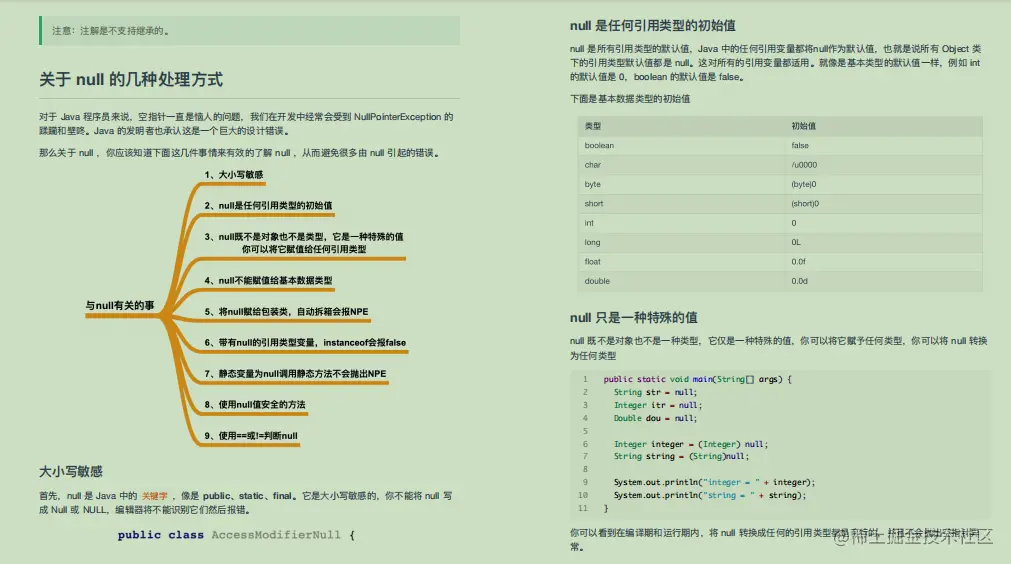
Task: Click code line String string = (String)null;
Action: coord(682,456)
